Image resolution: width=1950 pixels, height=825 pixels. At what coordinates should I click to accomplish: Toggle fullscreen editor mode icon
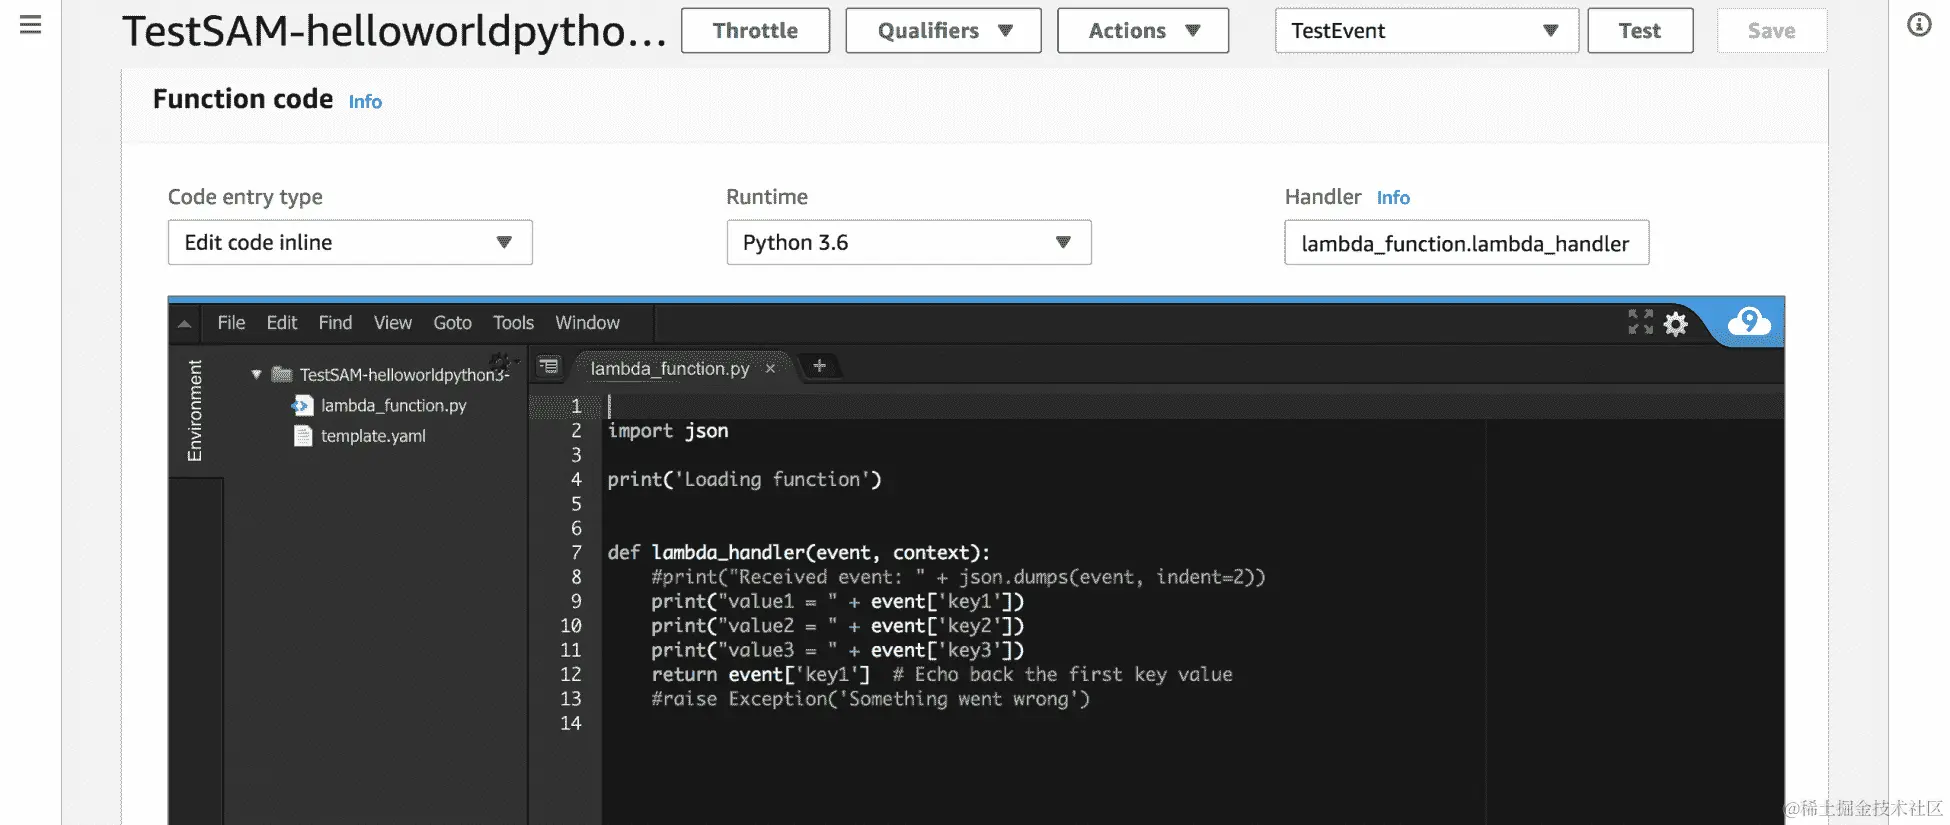click(1640, 322)
